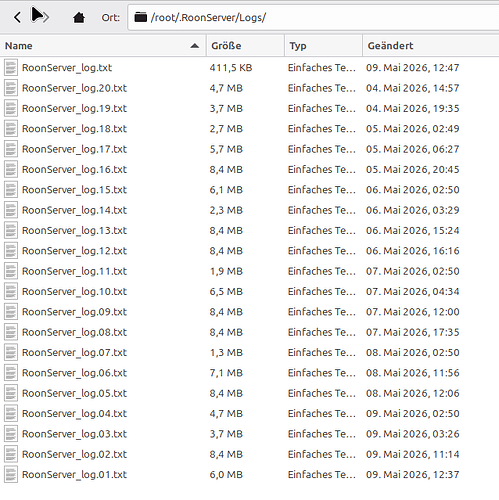Open the home folder icon
Image resolution: width=499 pixels, height=500 pixels.
point(79,17)
